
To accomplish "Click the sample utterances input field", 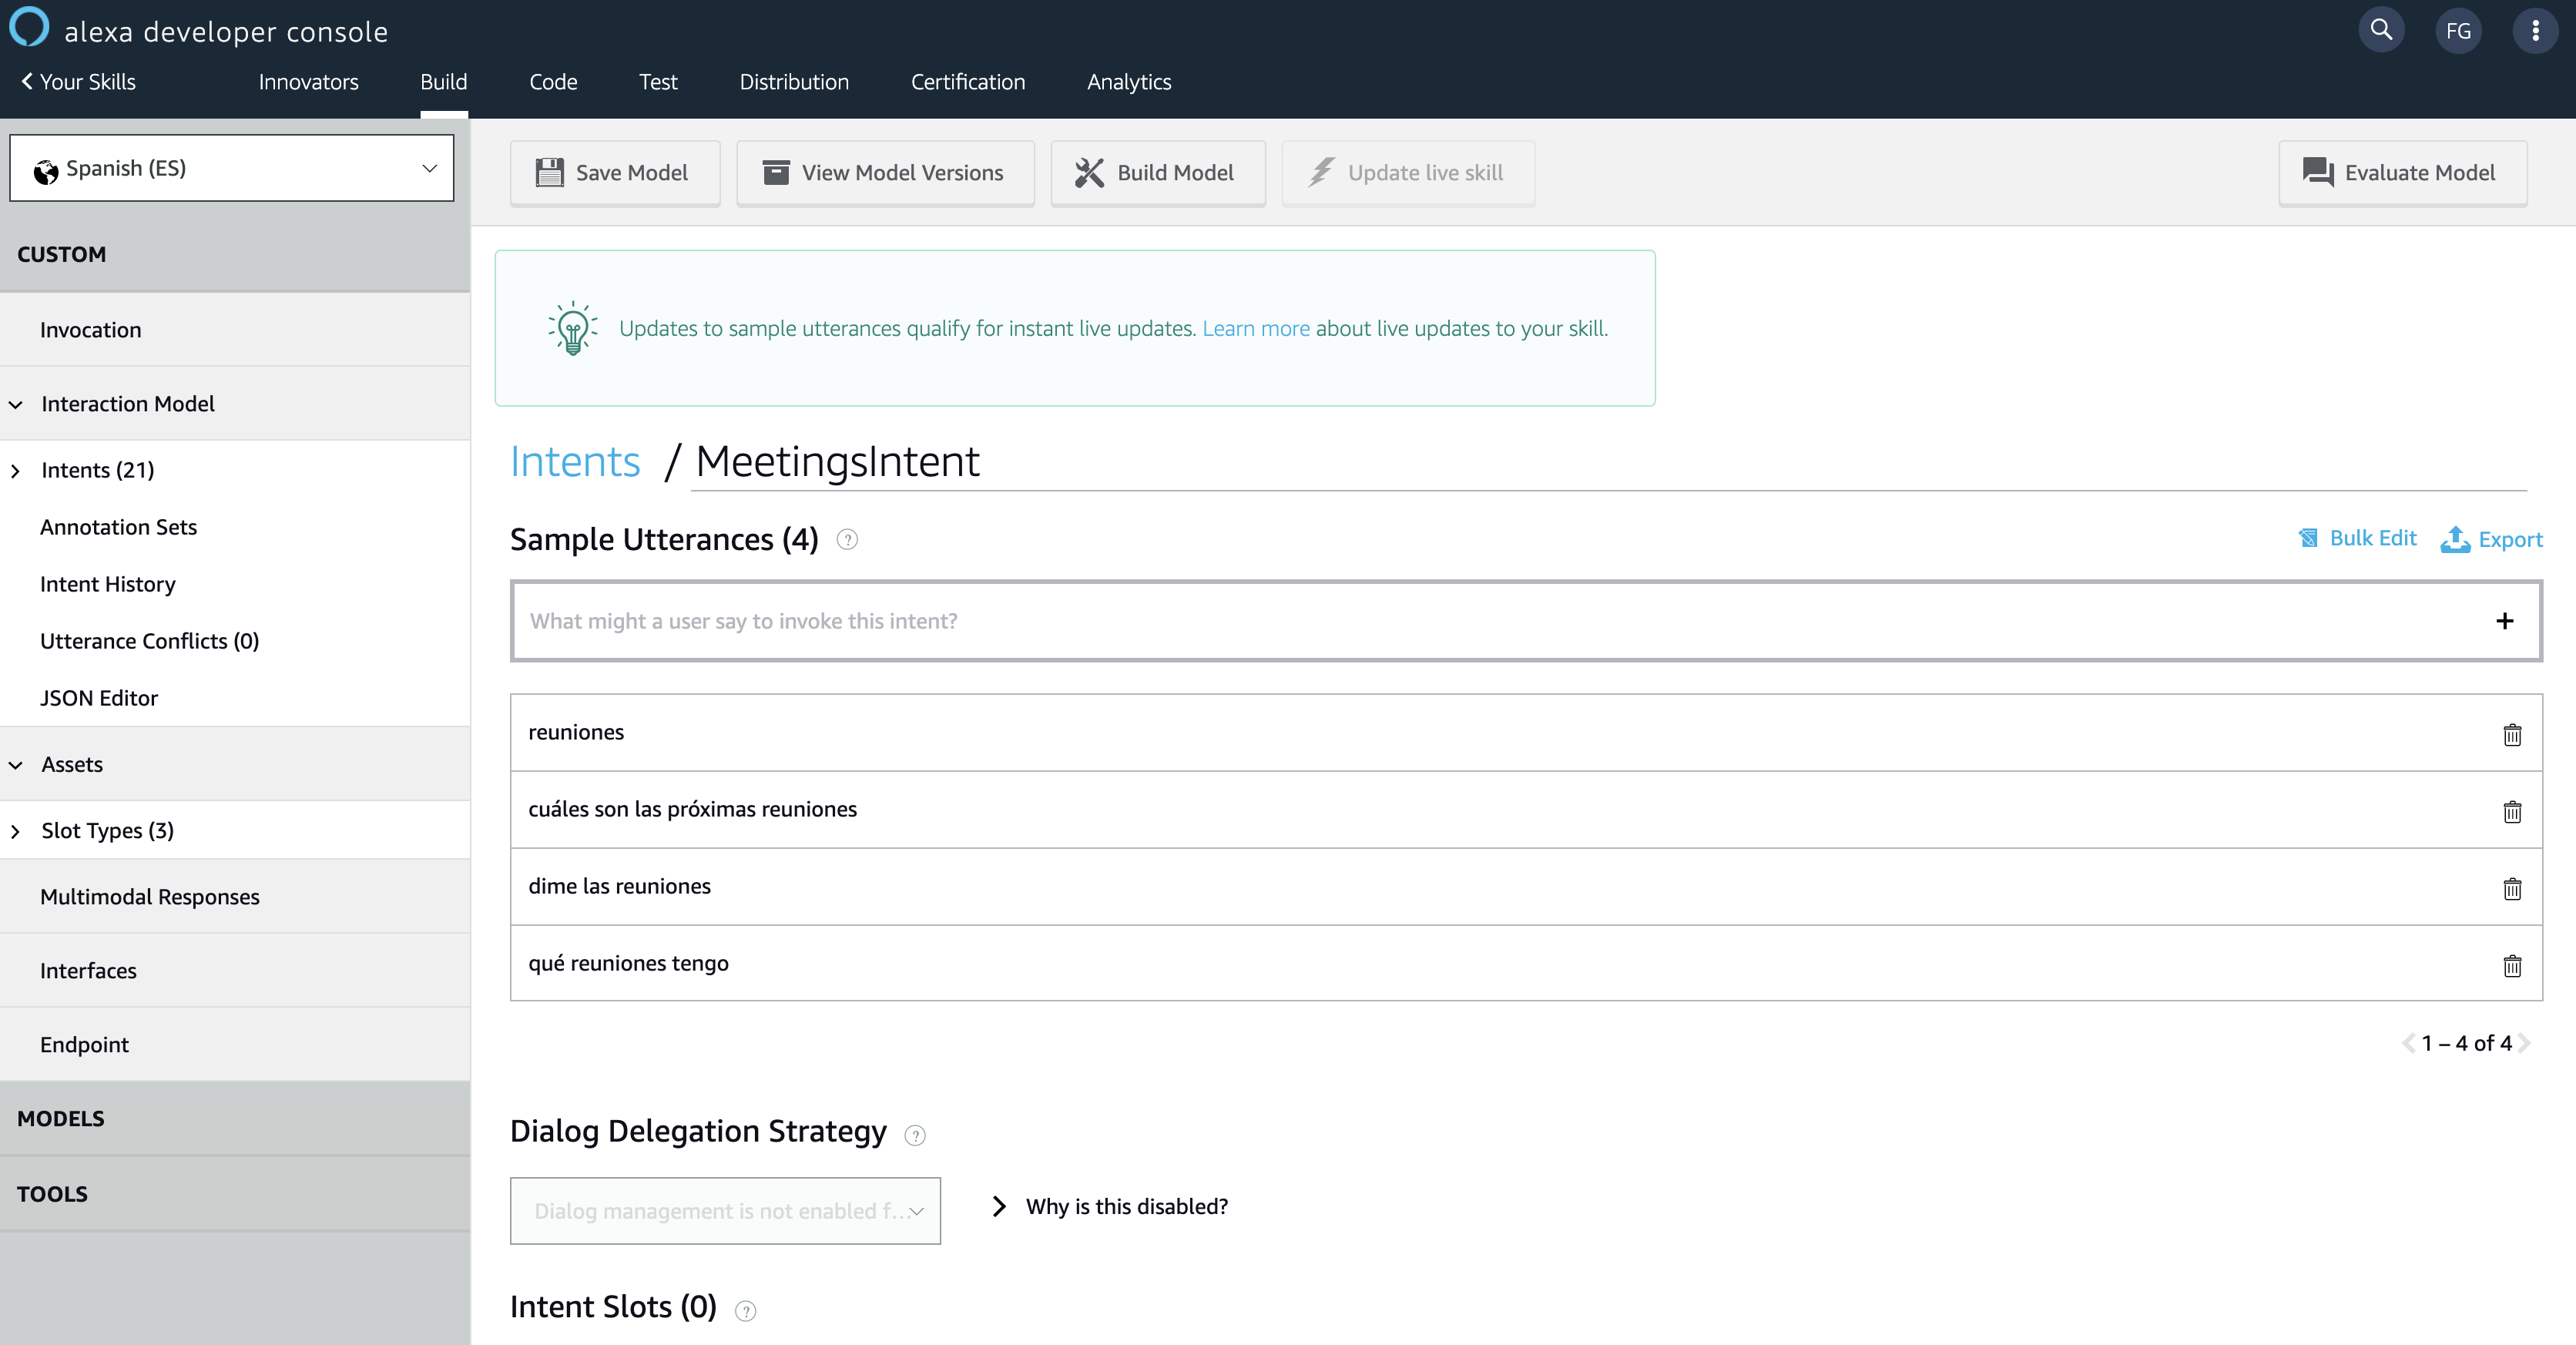I will click(x=1520, y=619).
